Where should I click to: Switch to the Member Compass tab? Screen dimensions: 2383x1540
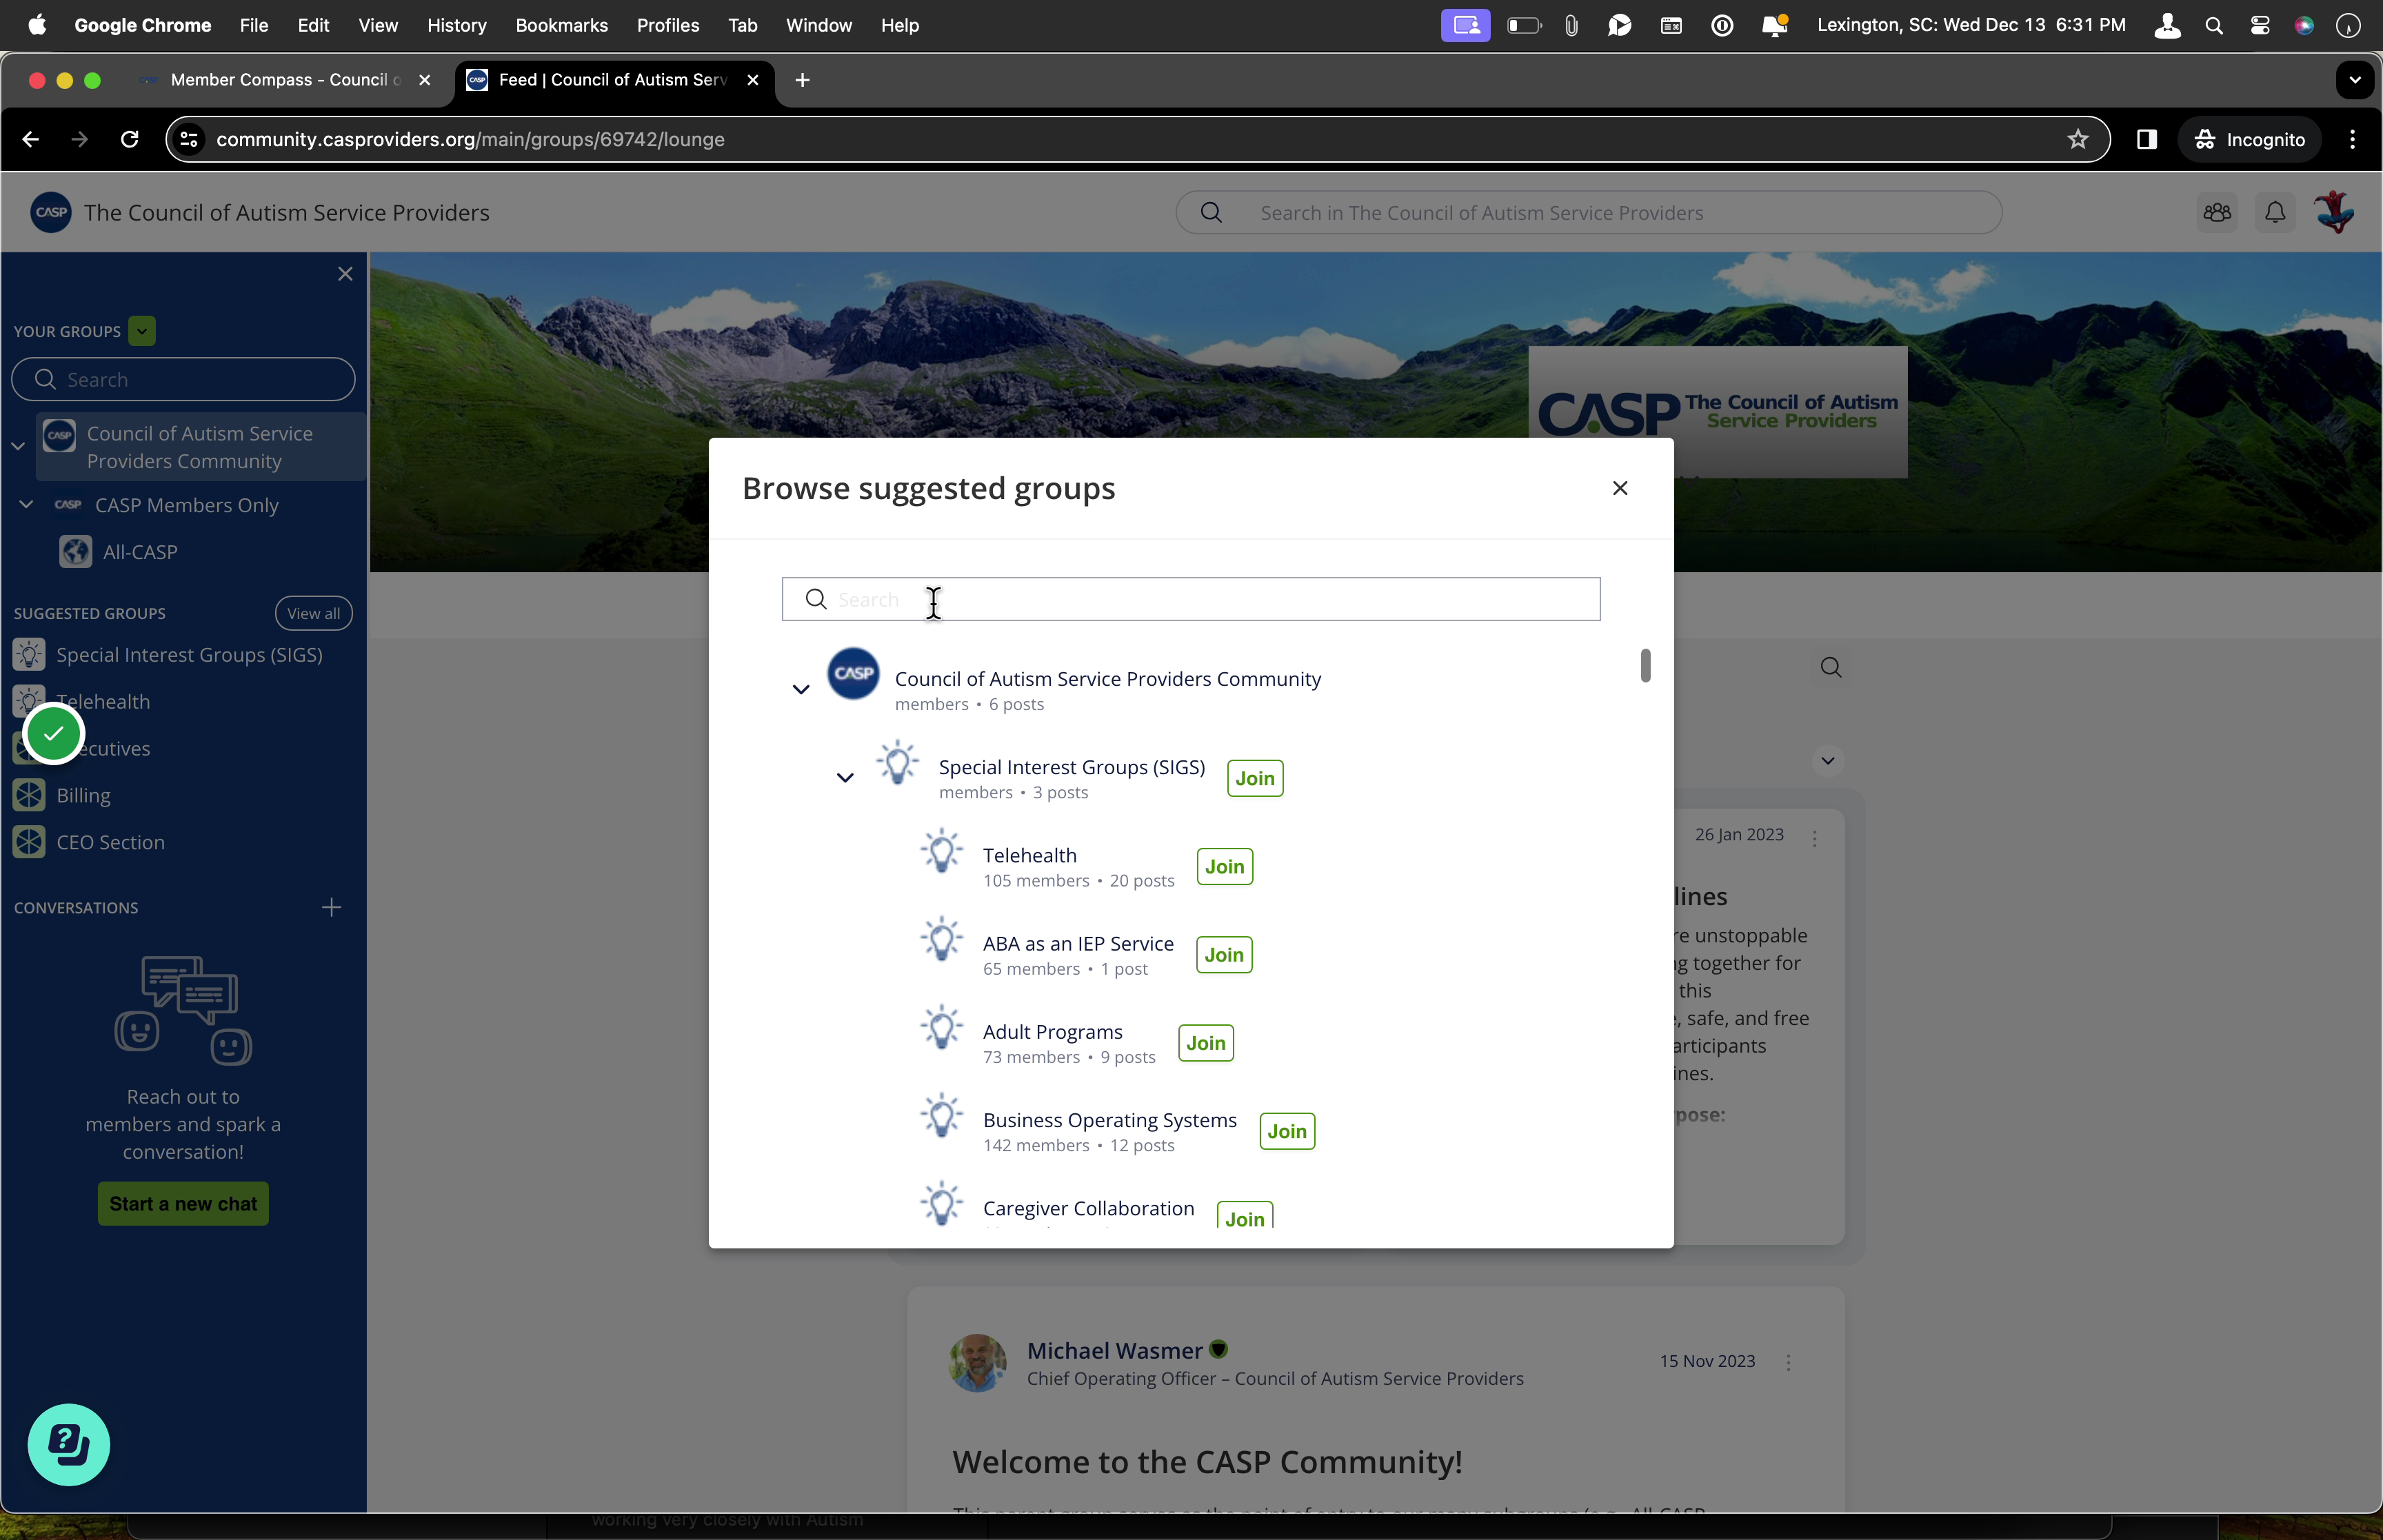pyautogui.click(x=286, y=80)
